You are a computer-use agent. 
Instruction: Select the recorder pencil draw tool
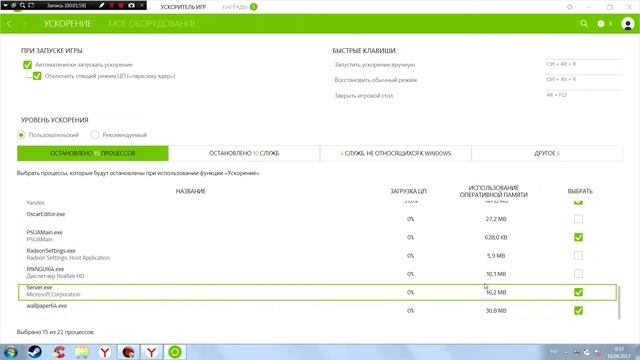click(101, 5)
